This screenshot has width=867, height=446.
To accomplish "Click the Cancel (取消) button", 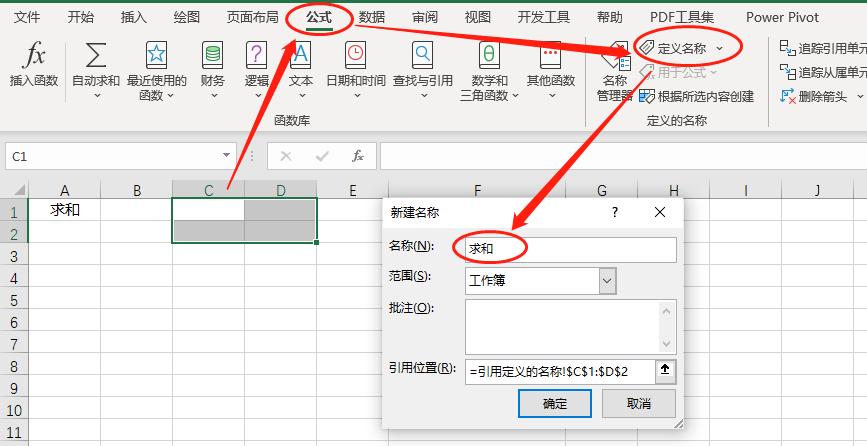I will (639, 403).
